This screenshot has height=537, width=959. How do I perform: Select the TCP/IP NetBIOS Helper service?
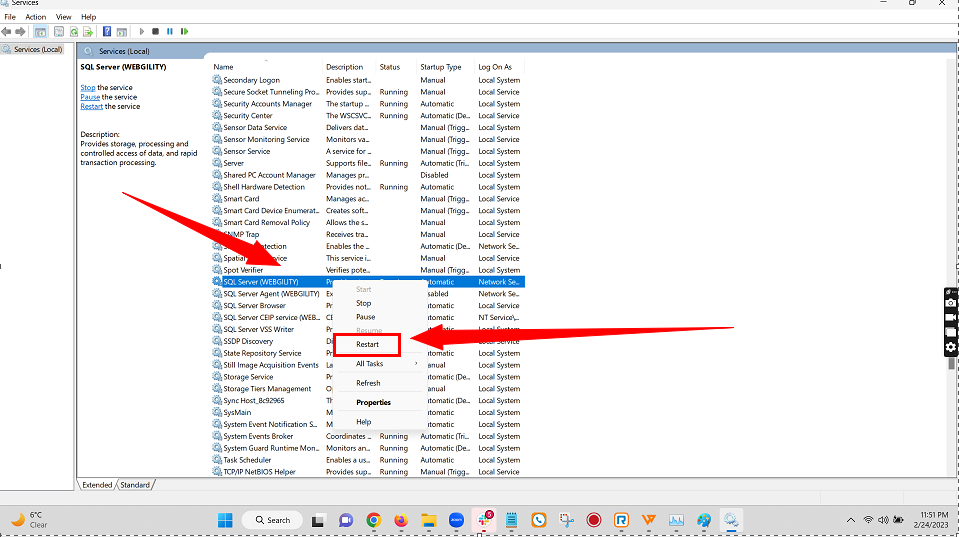click(368, 472)
